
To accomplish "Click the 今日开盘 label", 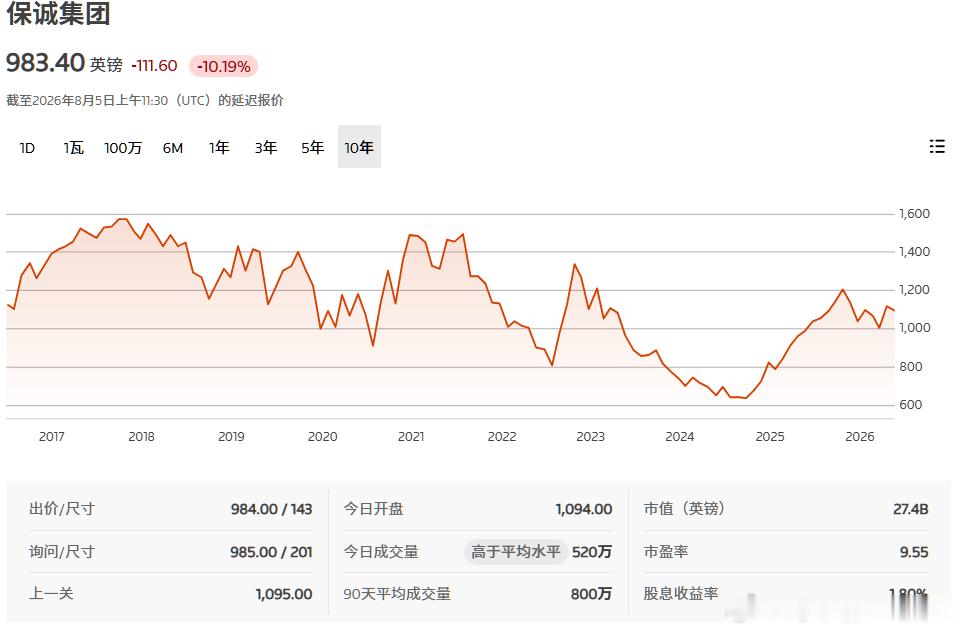I will (373, 509).
